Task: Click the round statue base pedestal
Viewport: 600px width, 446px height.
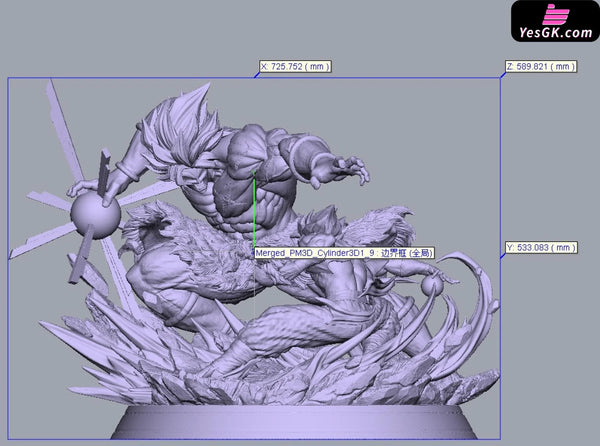Action: click(x=293, y=422)
